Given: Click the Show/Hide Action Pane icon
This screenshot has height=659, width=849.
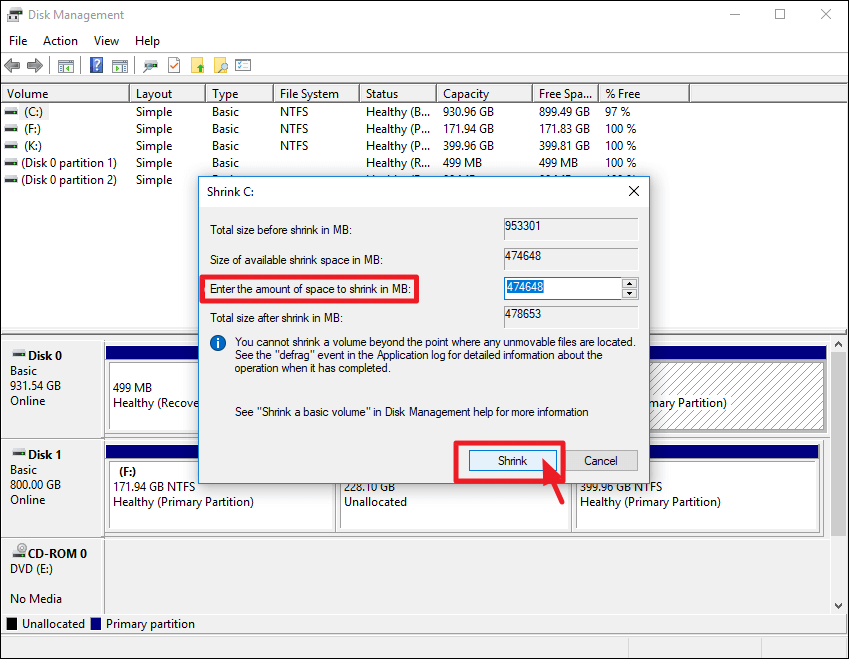Looking at the screenshot, I should pyautogui.click(x=120, y=66).
